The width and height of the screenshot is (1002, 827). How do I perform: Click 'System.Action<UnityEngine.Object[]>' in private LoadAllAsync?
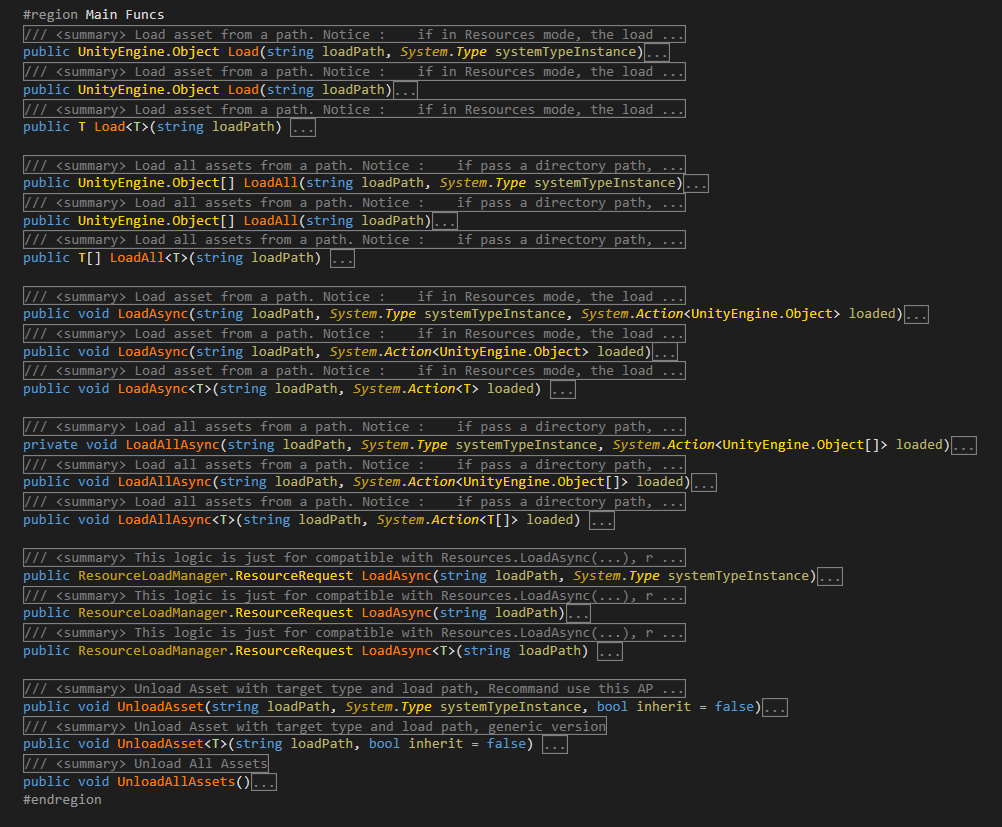click(750, 445)
